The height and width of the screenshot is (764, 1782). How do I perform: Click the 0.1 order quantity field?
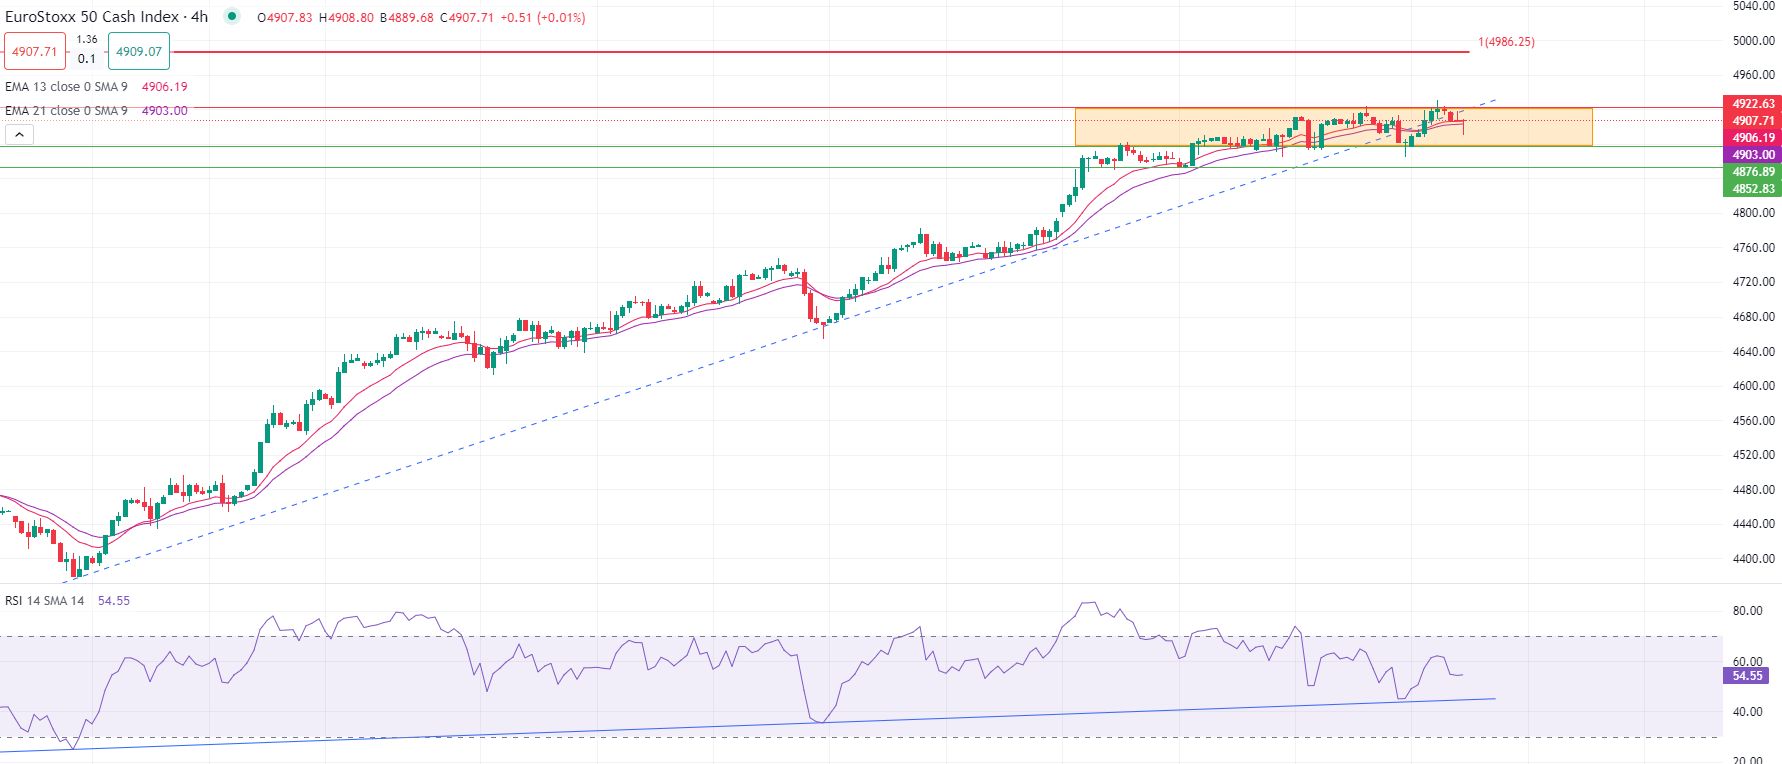pyautogui.click(x=87, y=59)
